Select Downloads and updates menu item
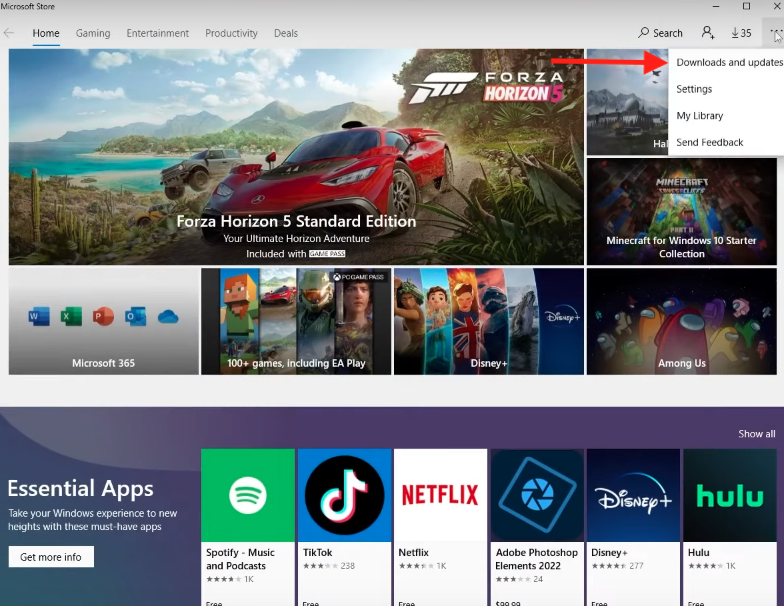Image resolution: width=784 pixels, height=606 pixels. [726, 62]
